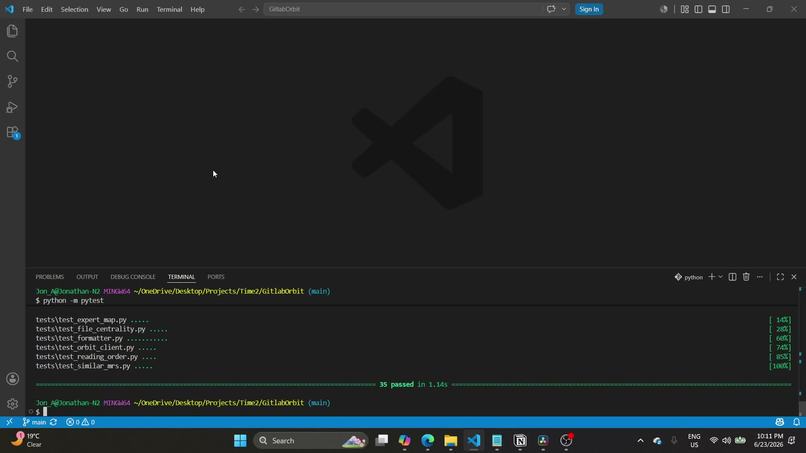
Task: Open notifications bell in status bar
Action: 796,422
